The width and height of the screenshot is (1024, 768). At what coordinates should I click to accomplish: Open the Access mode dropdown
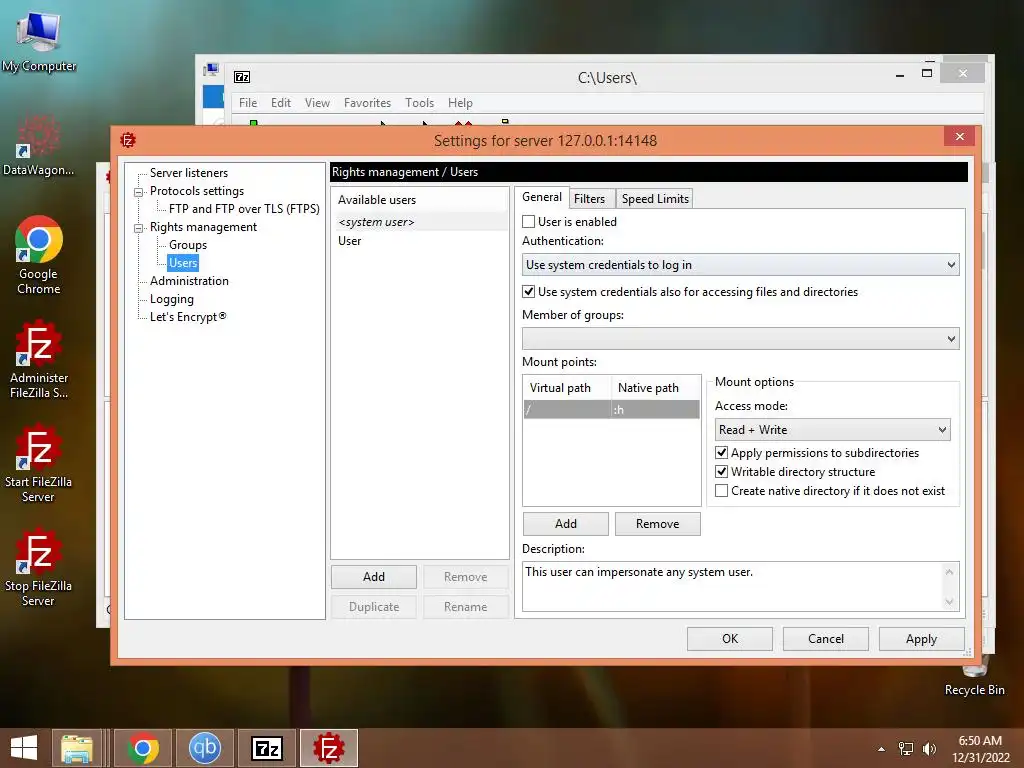coord(833,430)
